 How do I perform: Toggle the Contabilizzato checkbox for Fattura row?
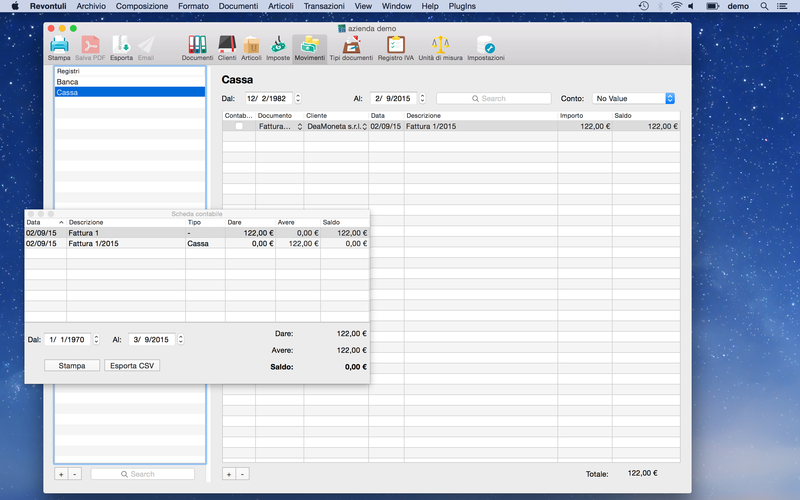pos(239,126)
